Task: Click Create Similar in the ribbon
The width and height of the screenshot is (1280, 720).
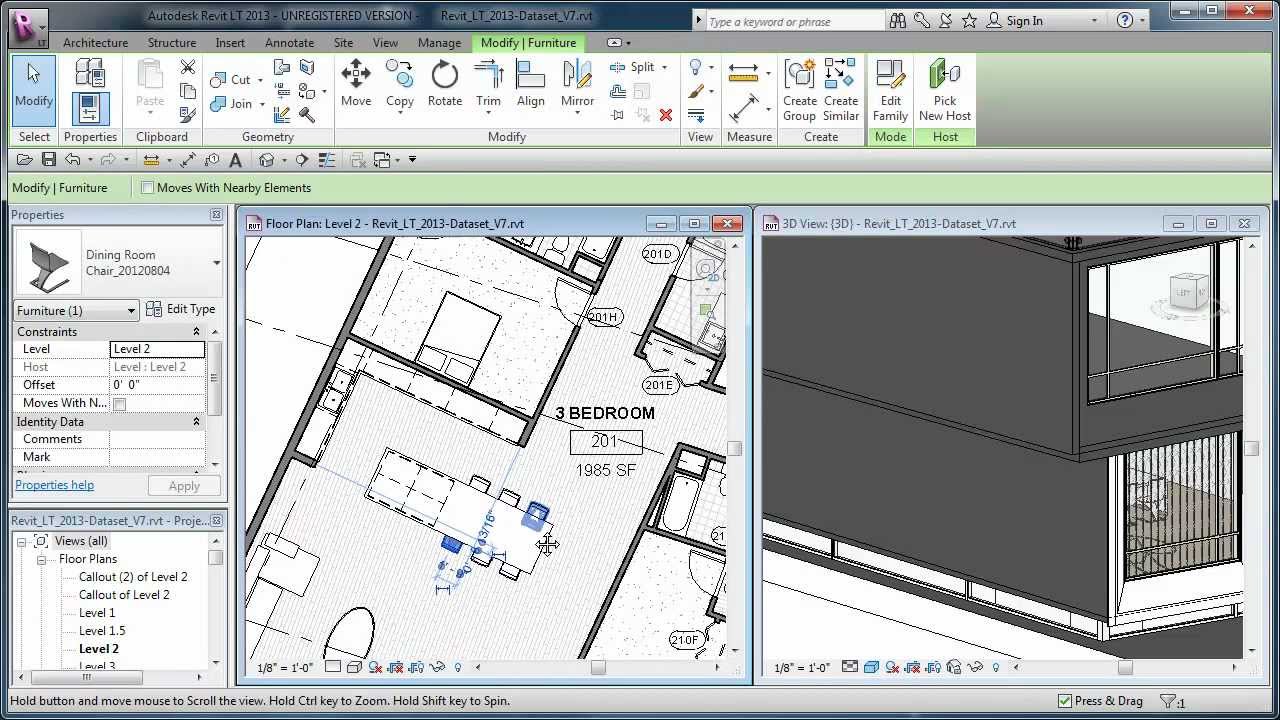Action: tap(841, 88)
